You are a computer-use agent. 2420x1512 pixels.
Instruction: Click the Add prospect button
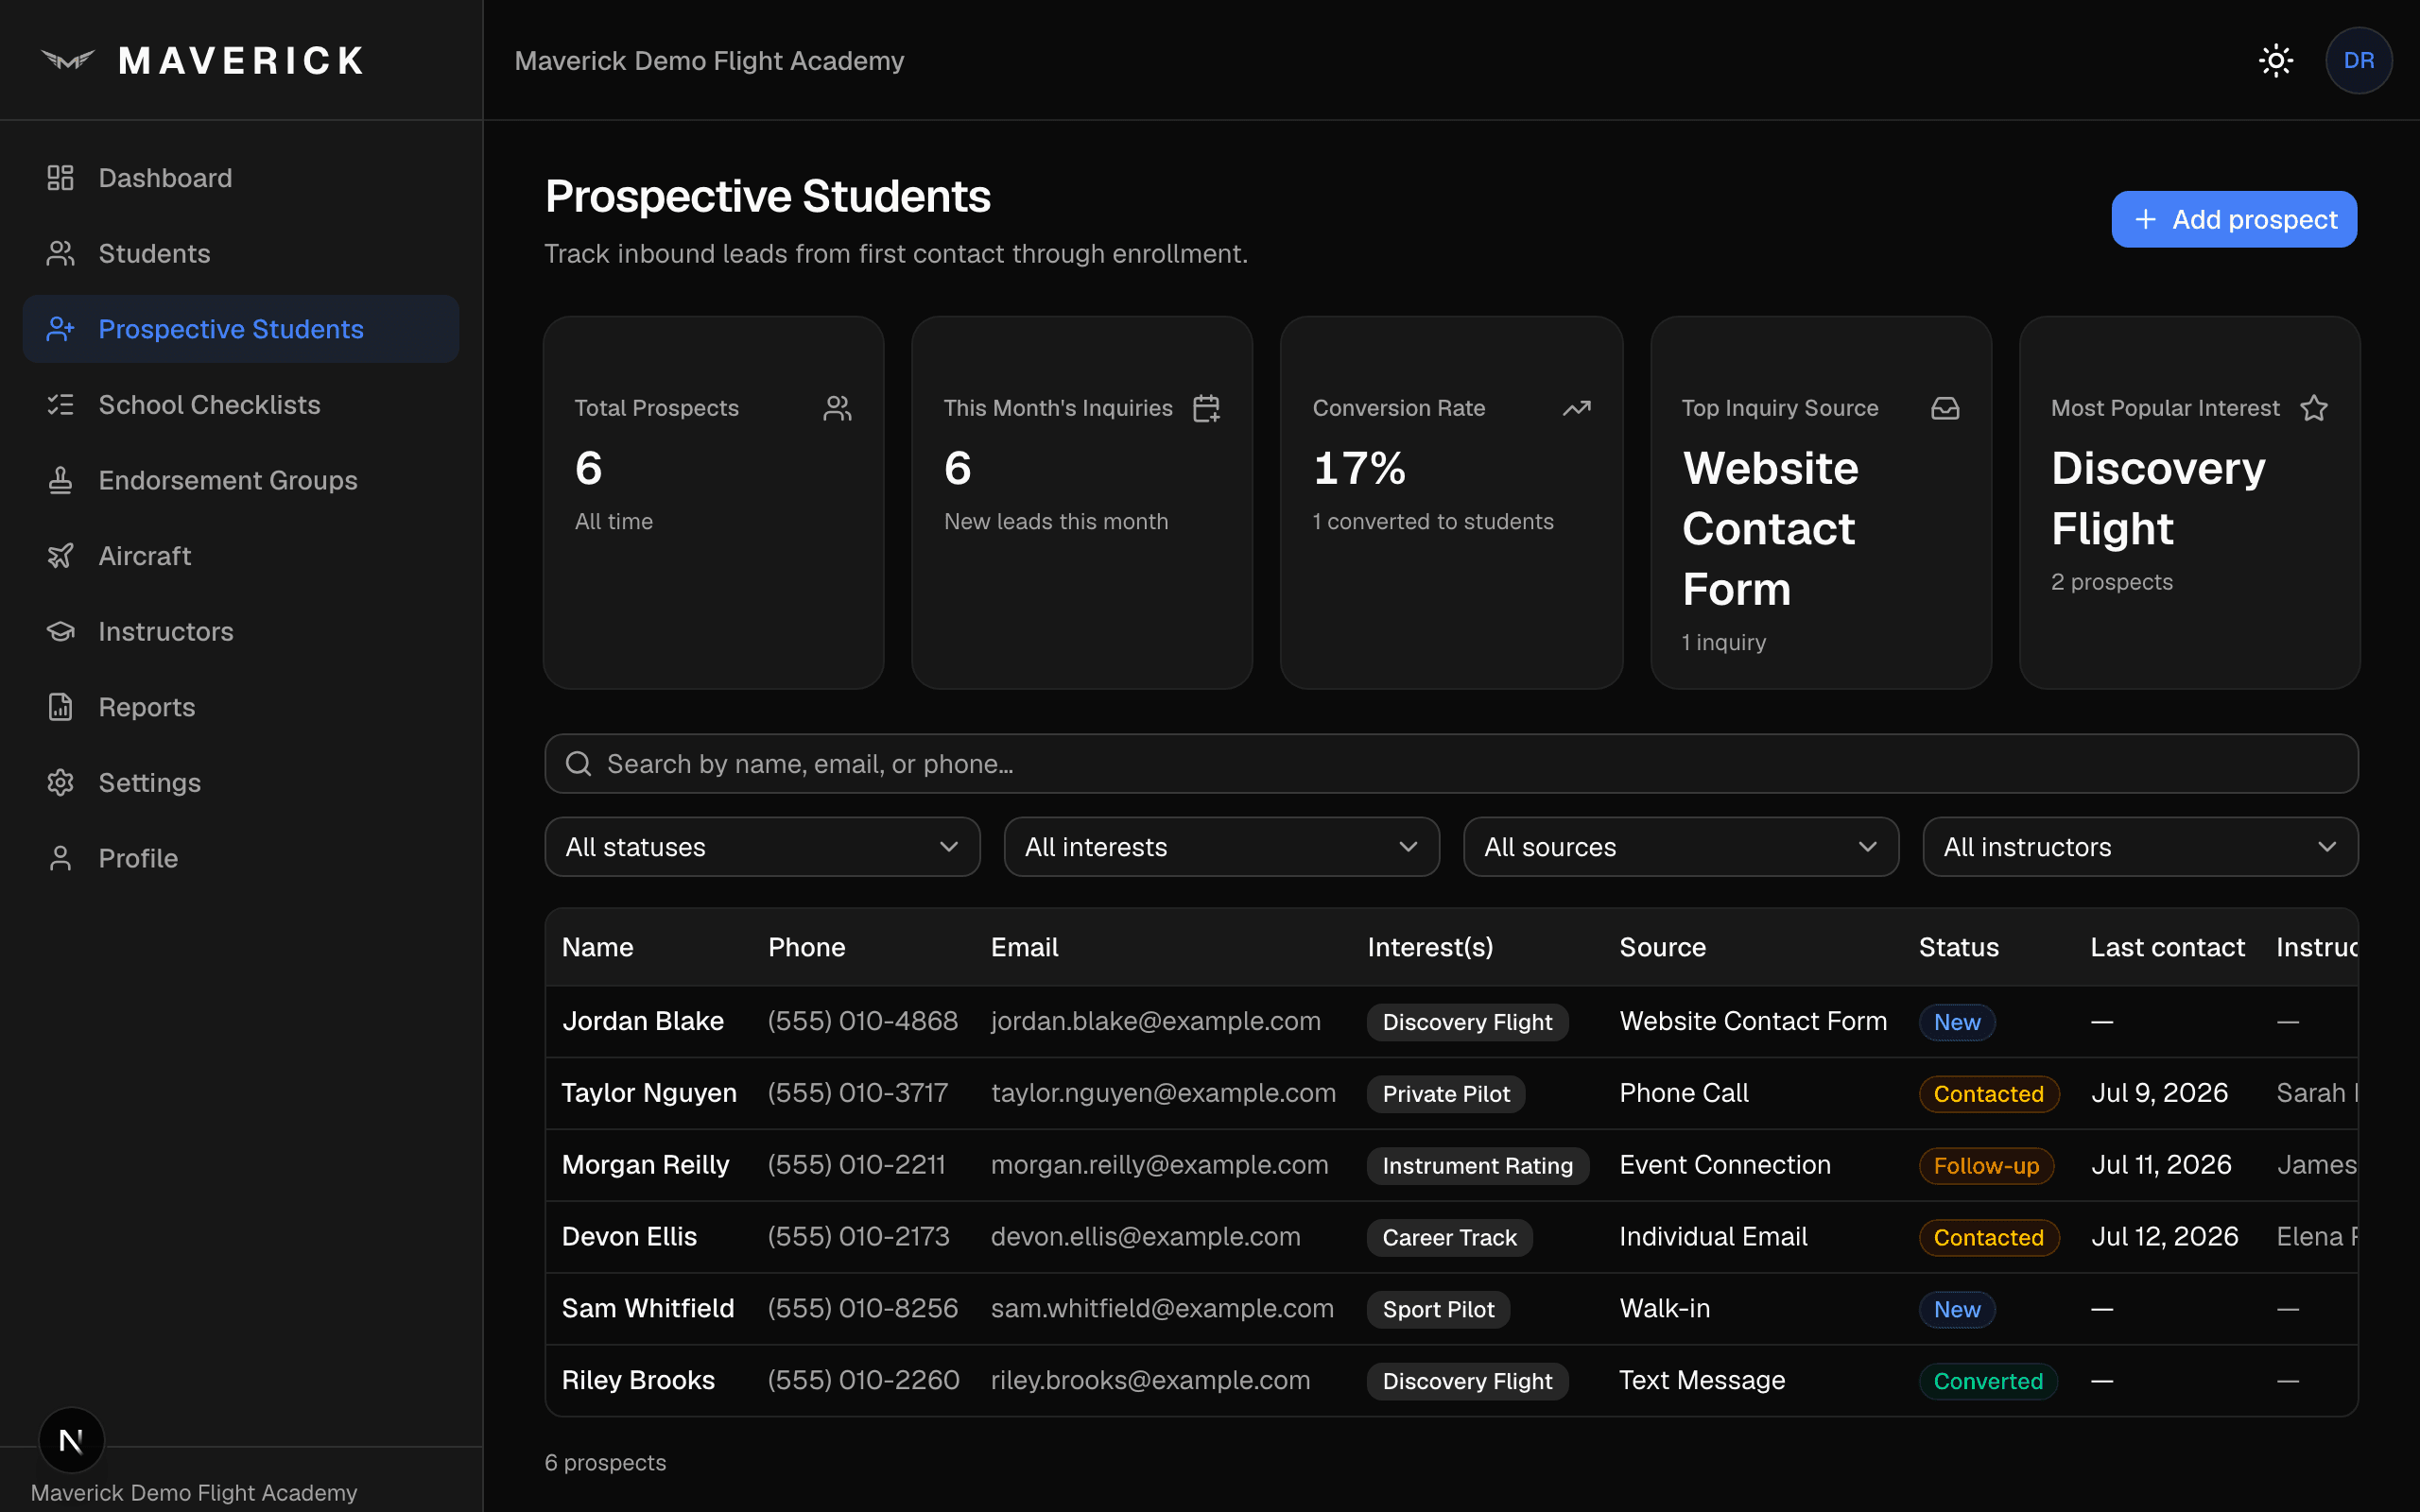[x=2234, y=219]
